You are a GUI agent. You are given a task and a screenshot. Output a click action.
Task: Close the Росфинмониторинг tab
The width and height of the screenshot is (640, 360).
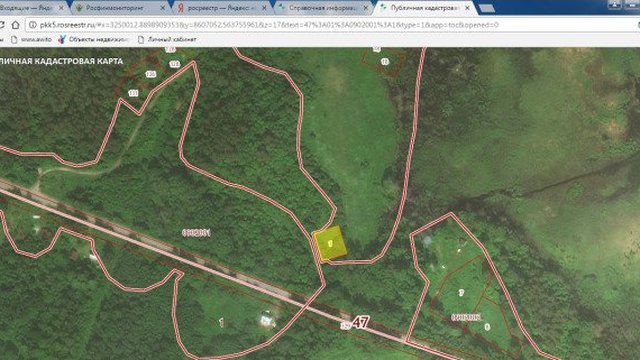point(163,8)
